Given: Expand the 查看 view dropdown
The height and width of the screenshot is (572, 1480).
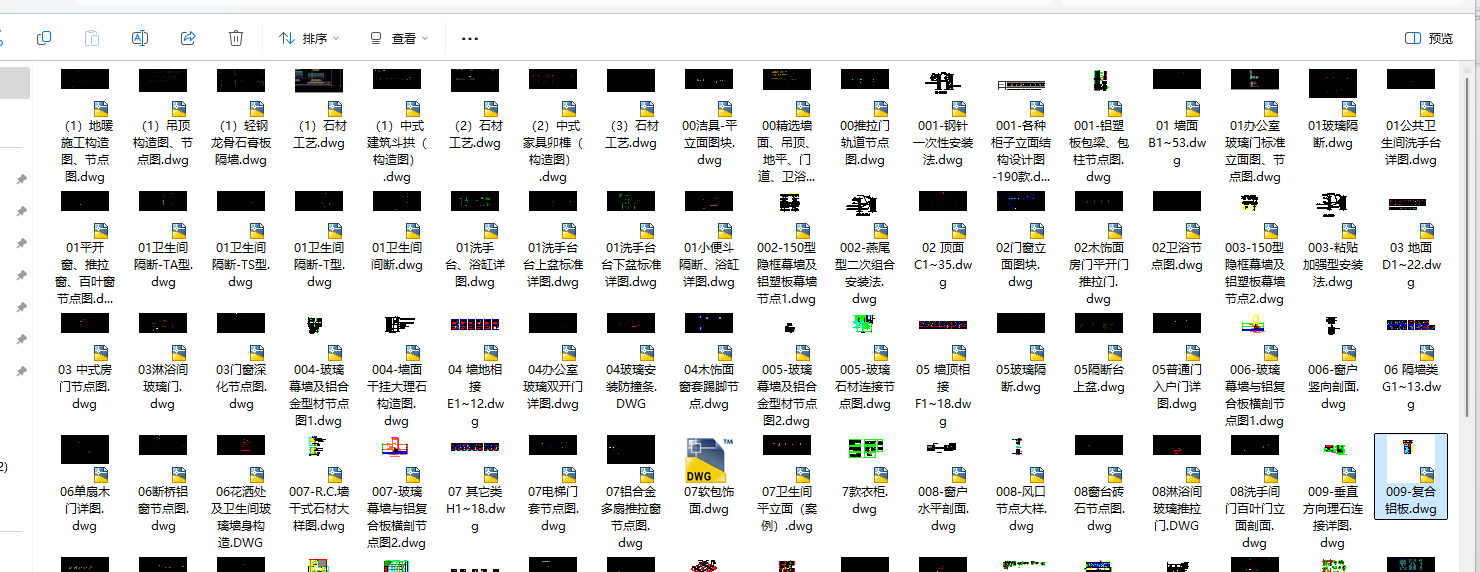Looking at the screenshot, I should click(399, 38).
